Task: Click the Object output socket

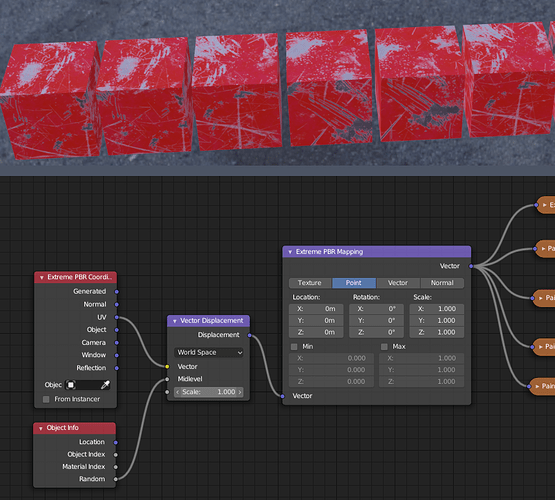Action: coord(117,330)
